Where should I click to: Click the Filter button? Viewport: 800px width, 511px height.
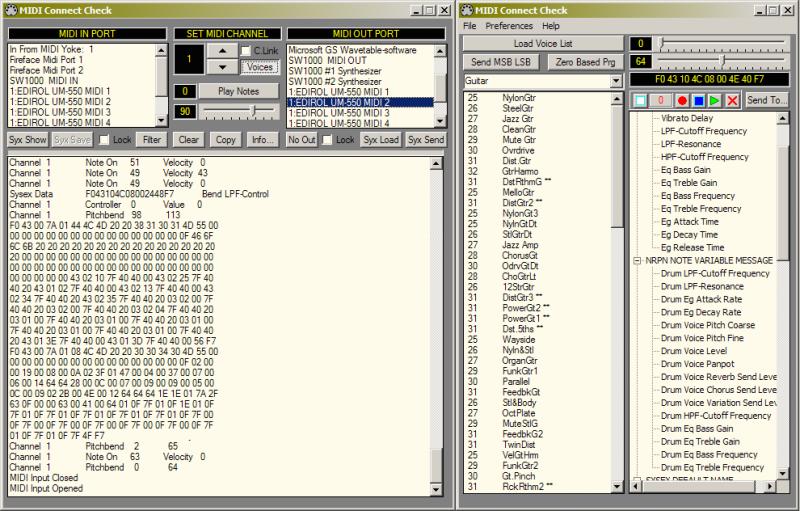point(152,140)
